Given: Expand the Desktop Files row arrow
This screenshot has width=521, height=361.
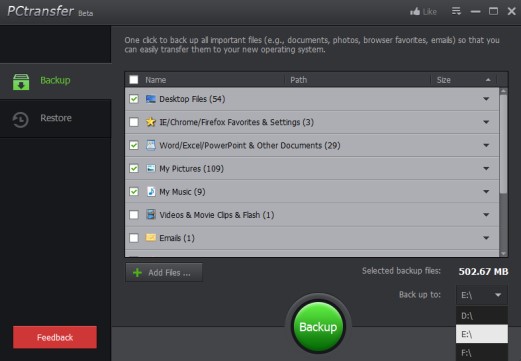Looking at the screenshot, I should (486, 99).
